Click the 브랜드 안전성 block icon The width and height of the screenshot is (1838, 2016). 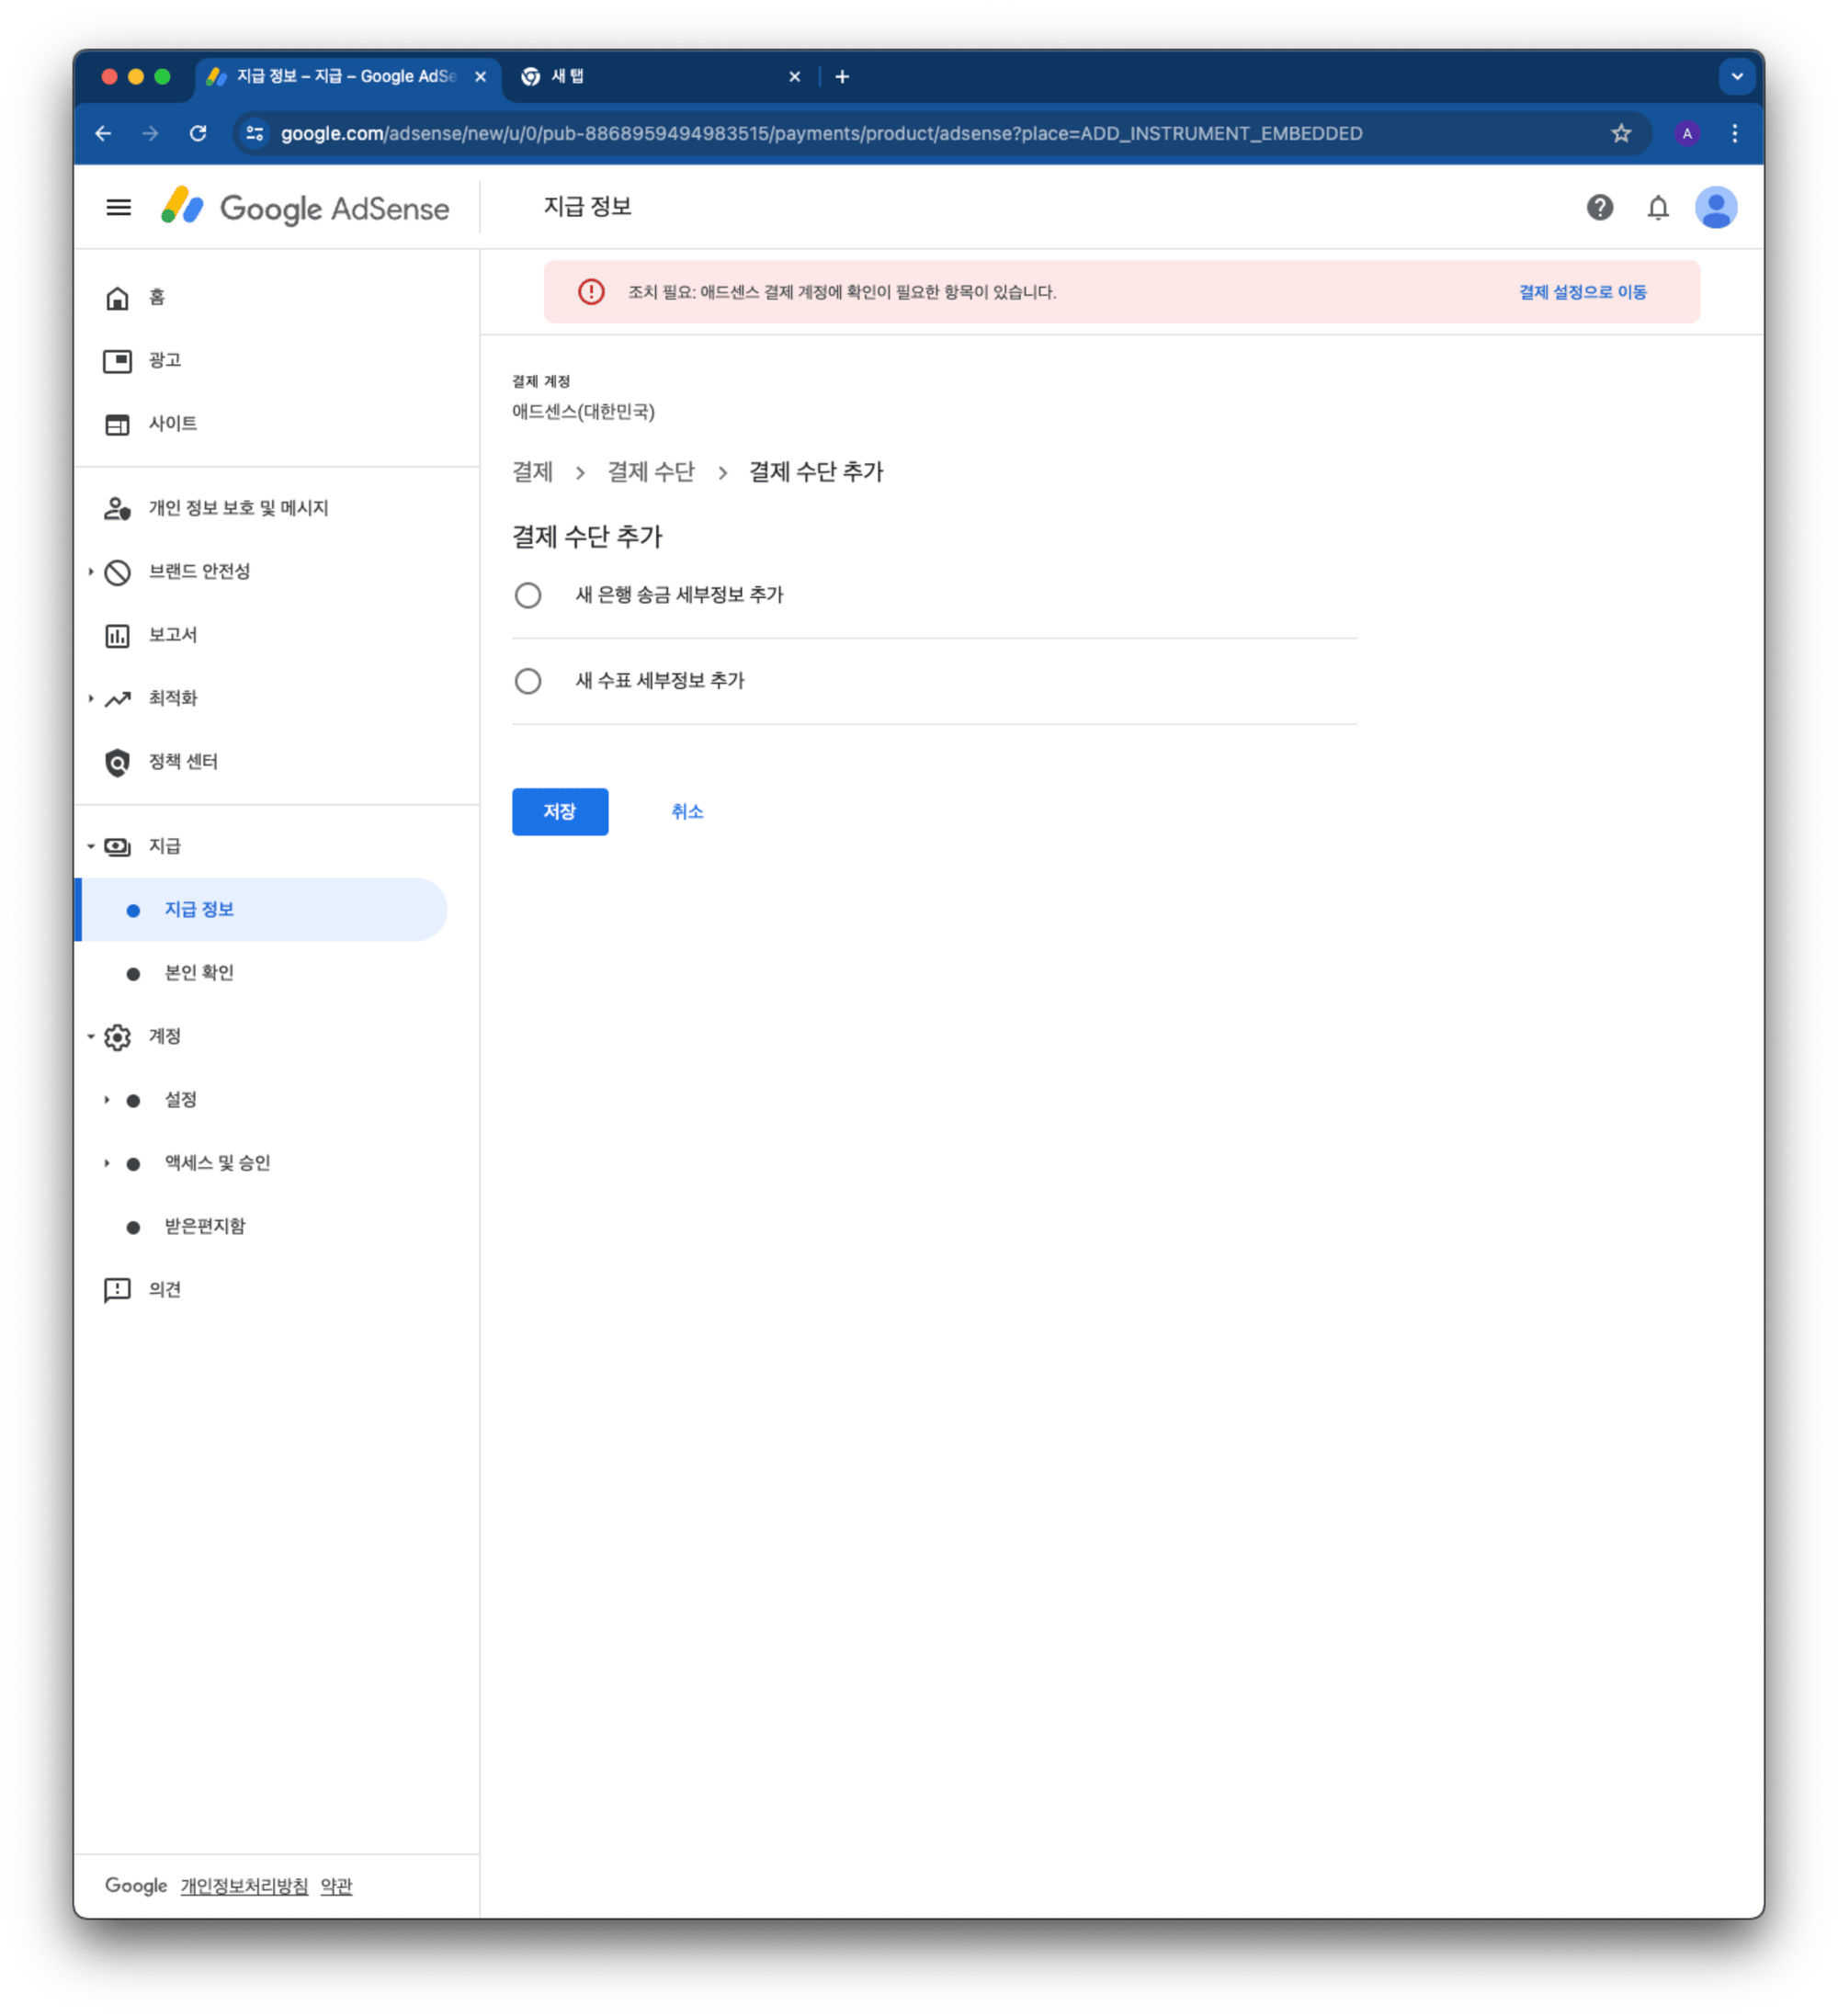tap(117, 572)
